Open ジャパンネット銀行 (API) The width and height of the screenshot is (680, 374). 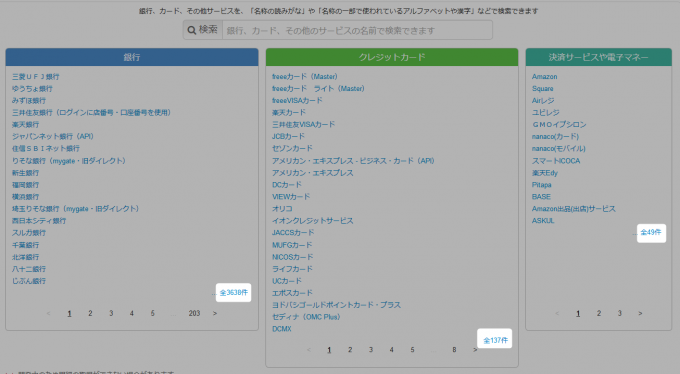tap(52, 136)
